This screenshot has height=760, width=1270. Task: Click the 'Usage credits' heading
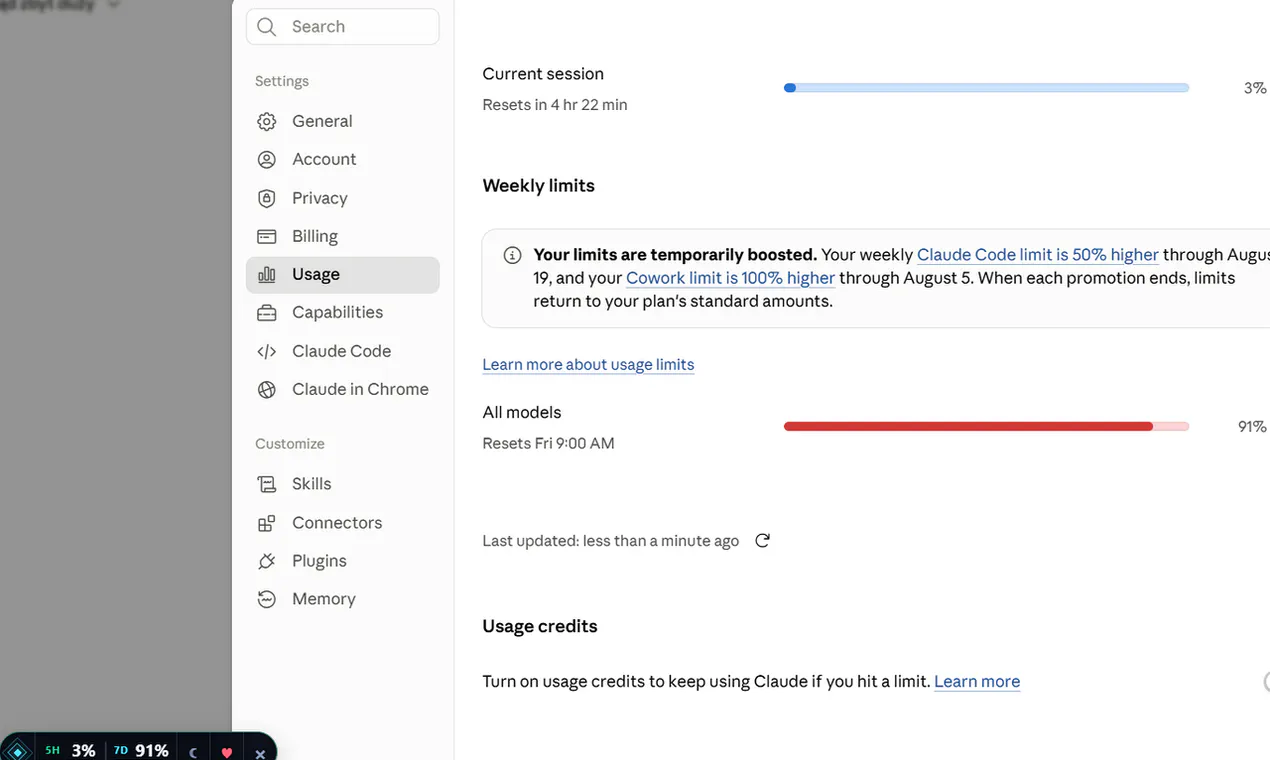click(540, 627)
